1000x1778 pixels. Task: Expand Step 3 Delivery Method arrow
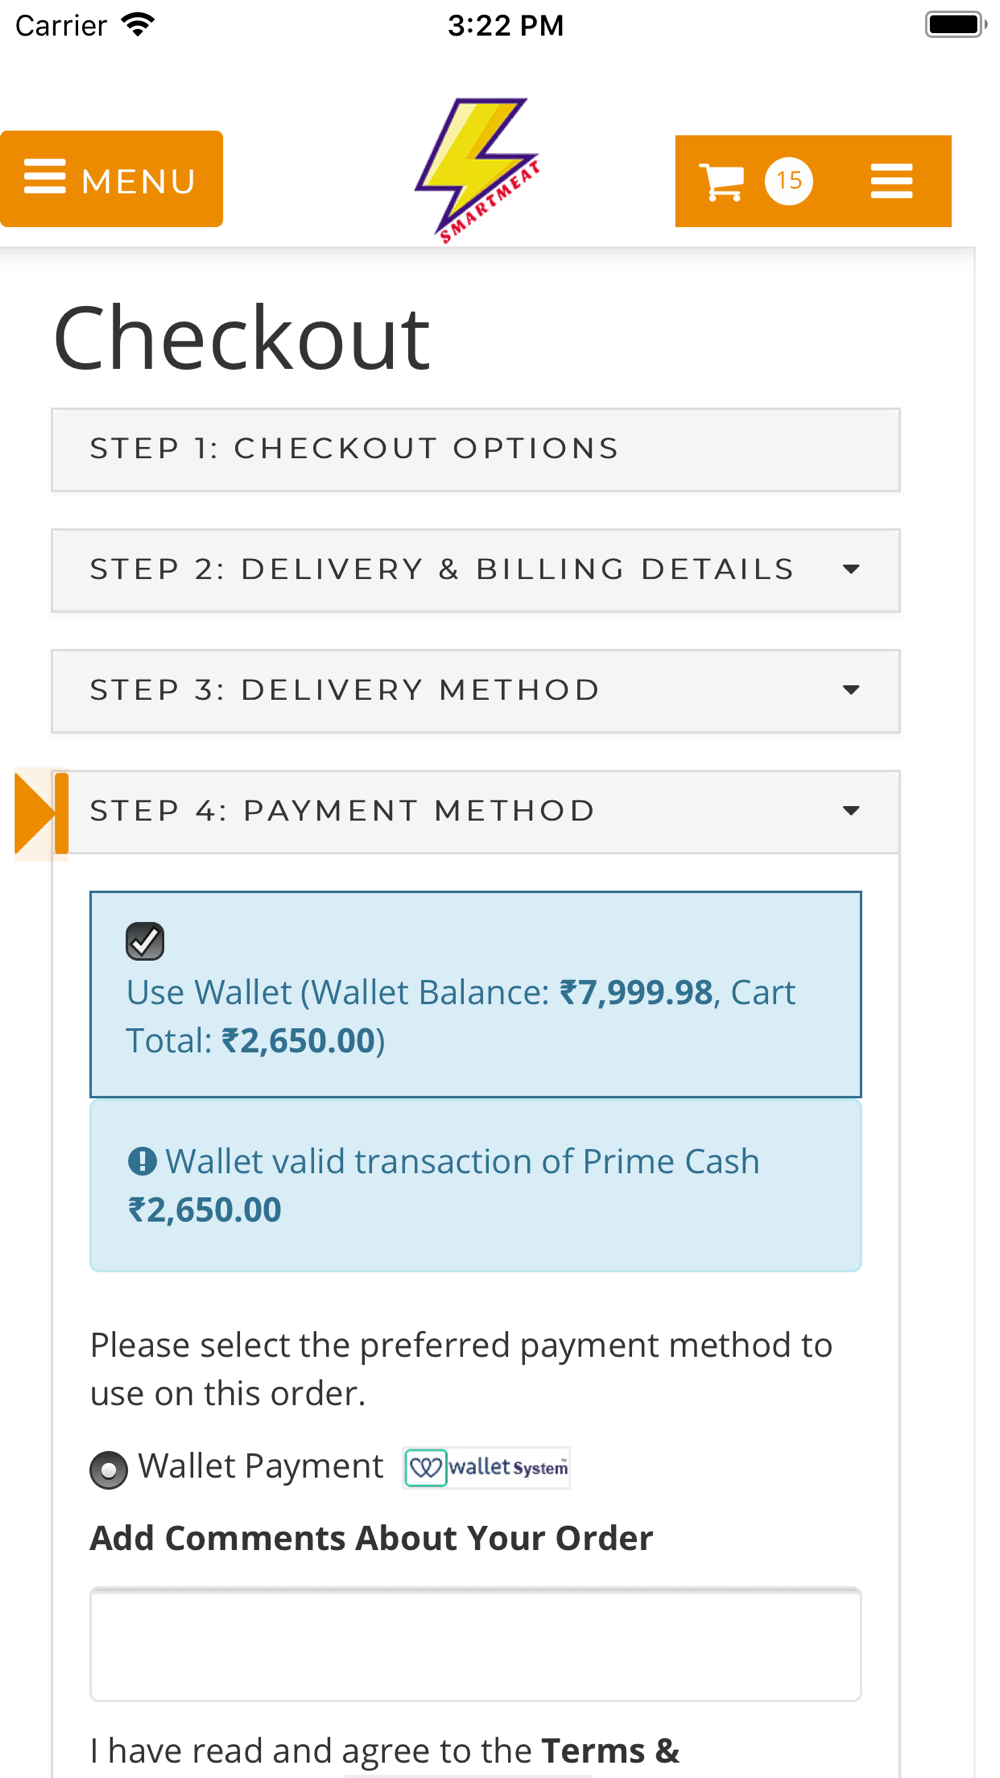(x=851, y=690)
